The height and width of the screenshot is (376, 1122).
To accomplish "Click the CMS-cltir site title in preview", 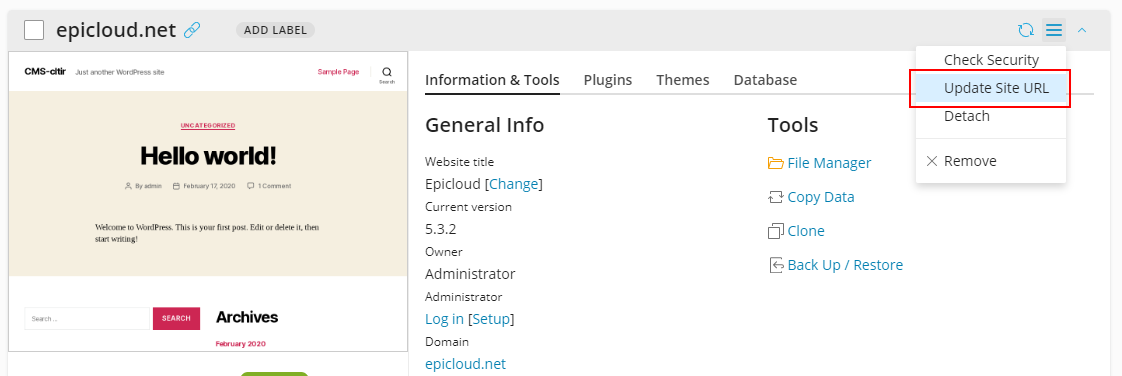I will coord(45,72).
